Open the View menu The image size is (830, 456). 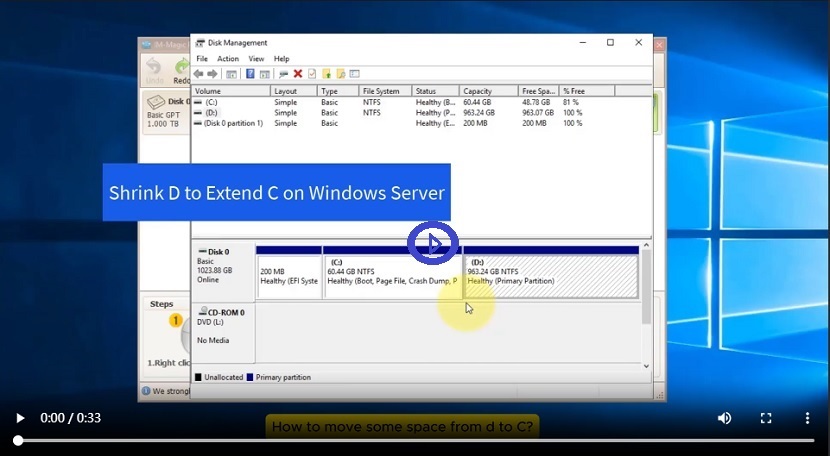pyautogui.click(x=256, y=59)
